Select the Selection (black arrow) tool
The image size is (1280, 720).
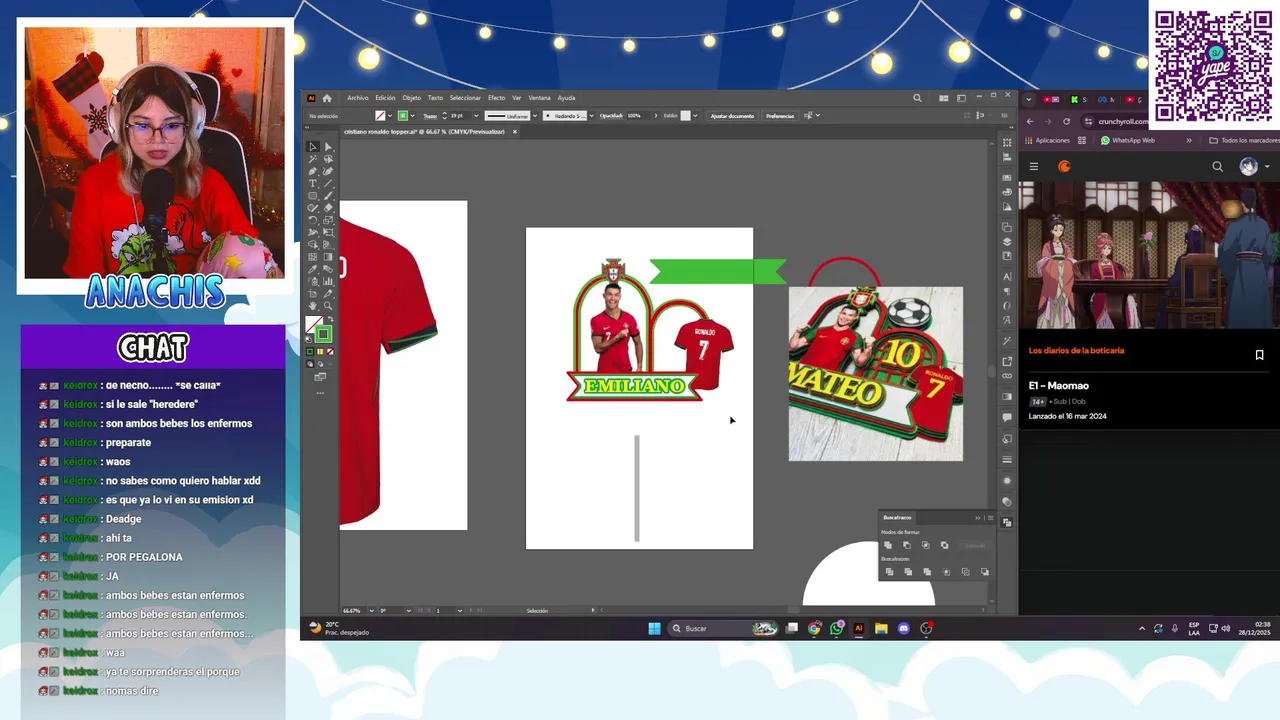[x=313, y=147]
